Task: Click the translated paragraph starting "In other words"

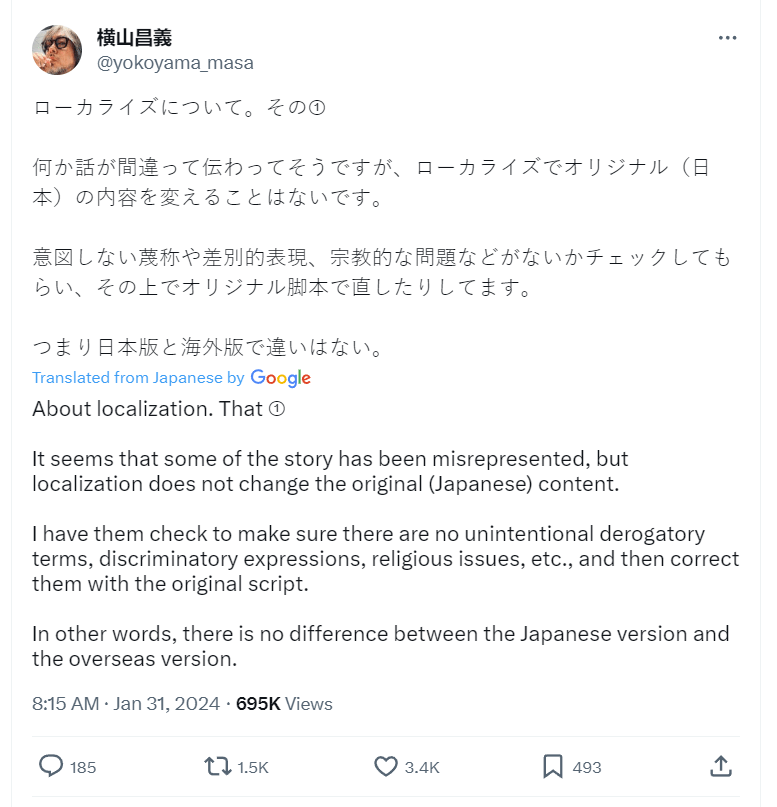Action: (380, 646)
